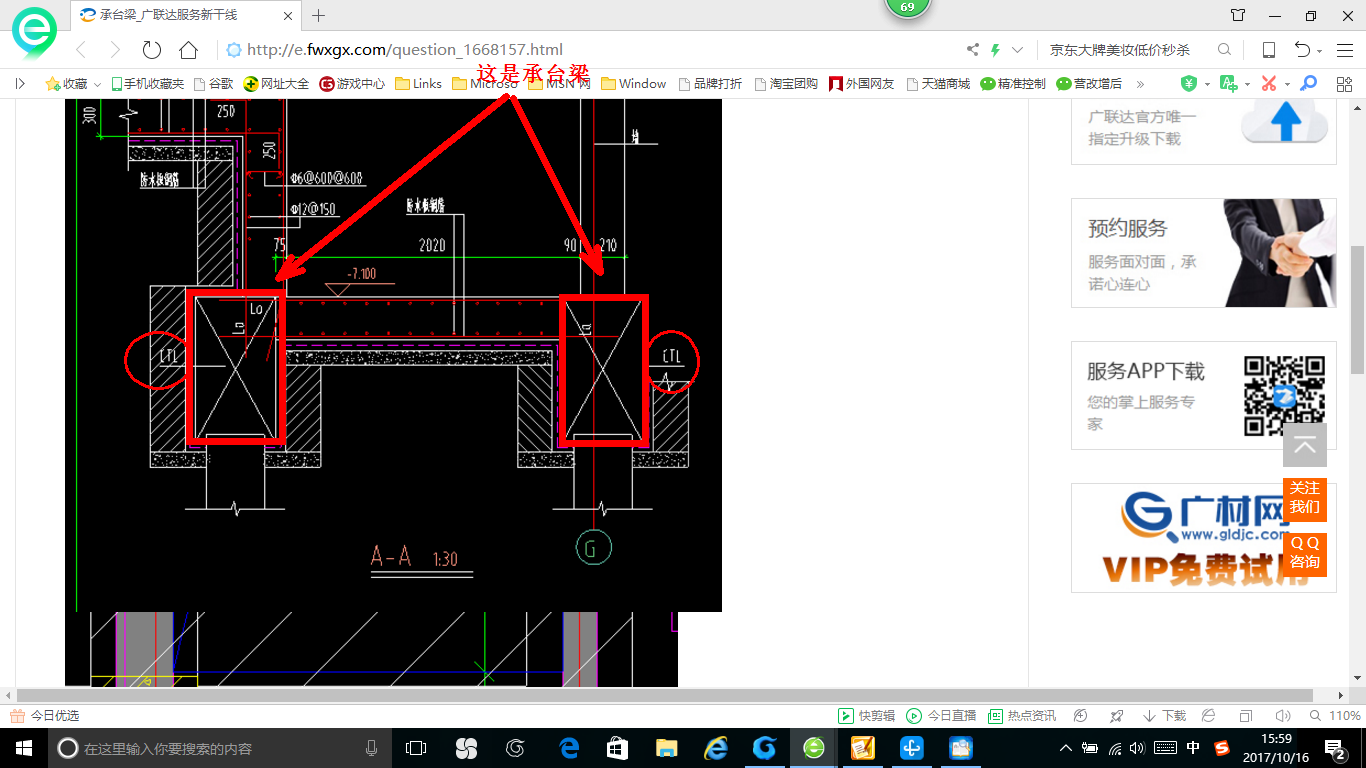
Task: Click the rocket accelerator status icon
Action: (x=1116, y=716)
